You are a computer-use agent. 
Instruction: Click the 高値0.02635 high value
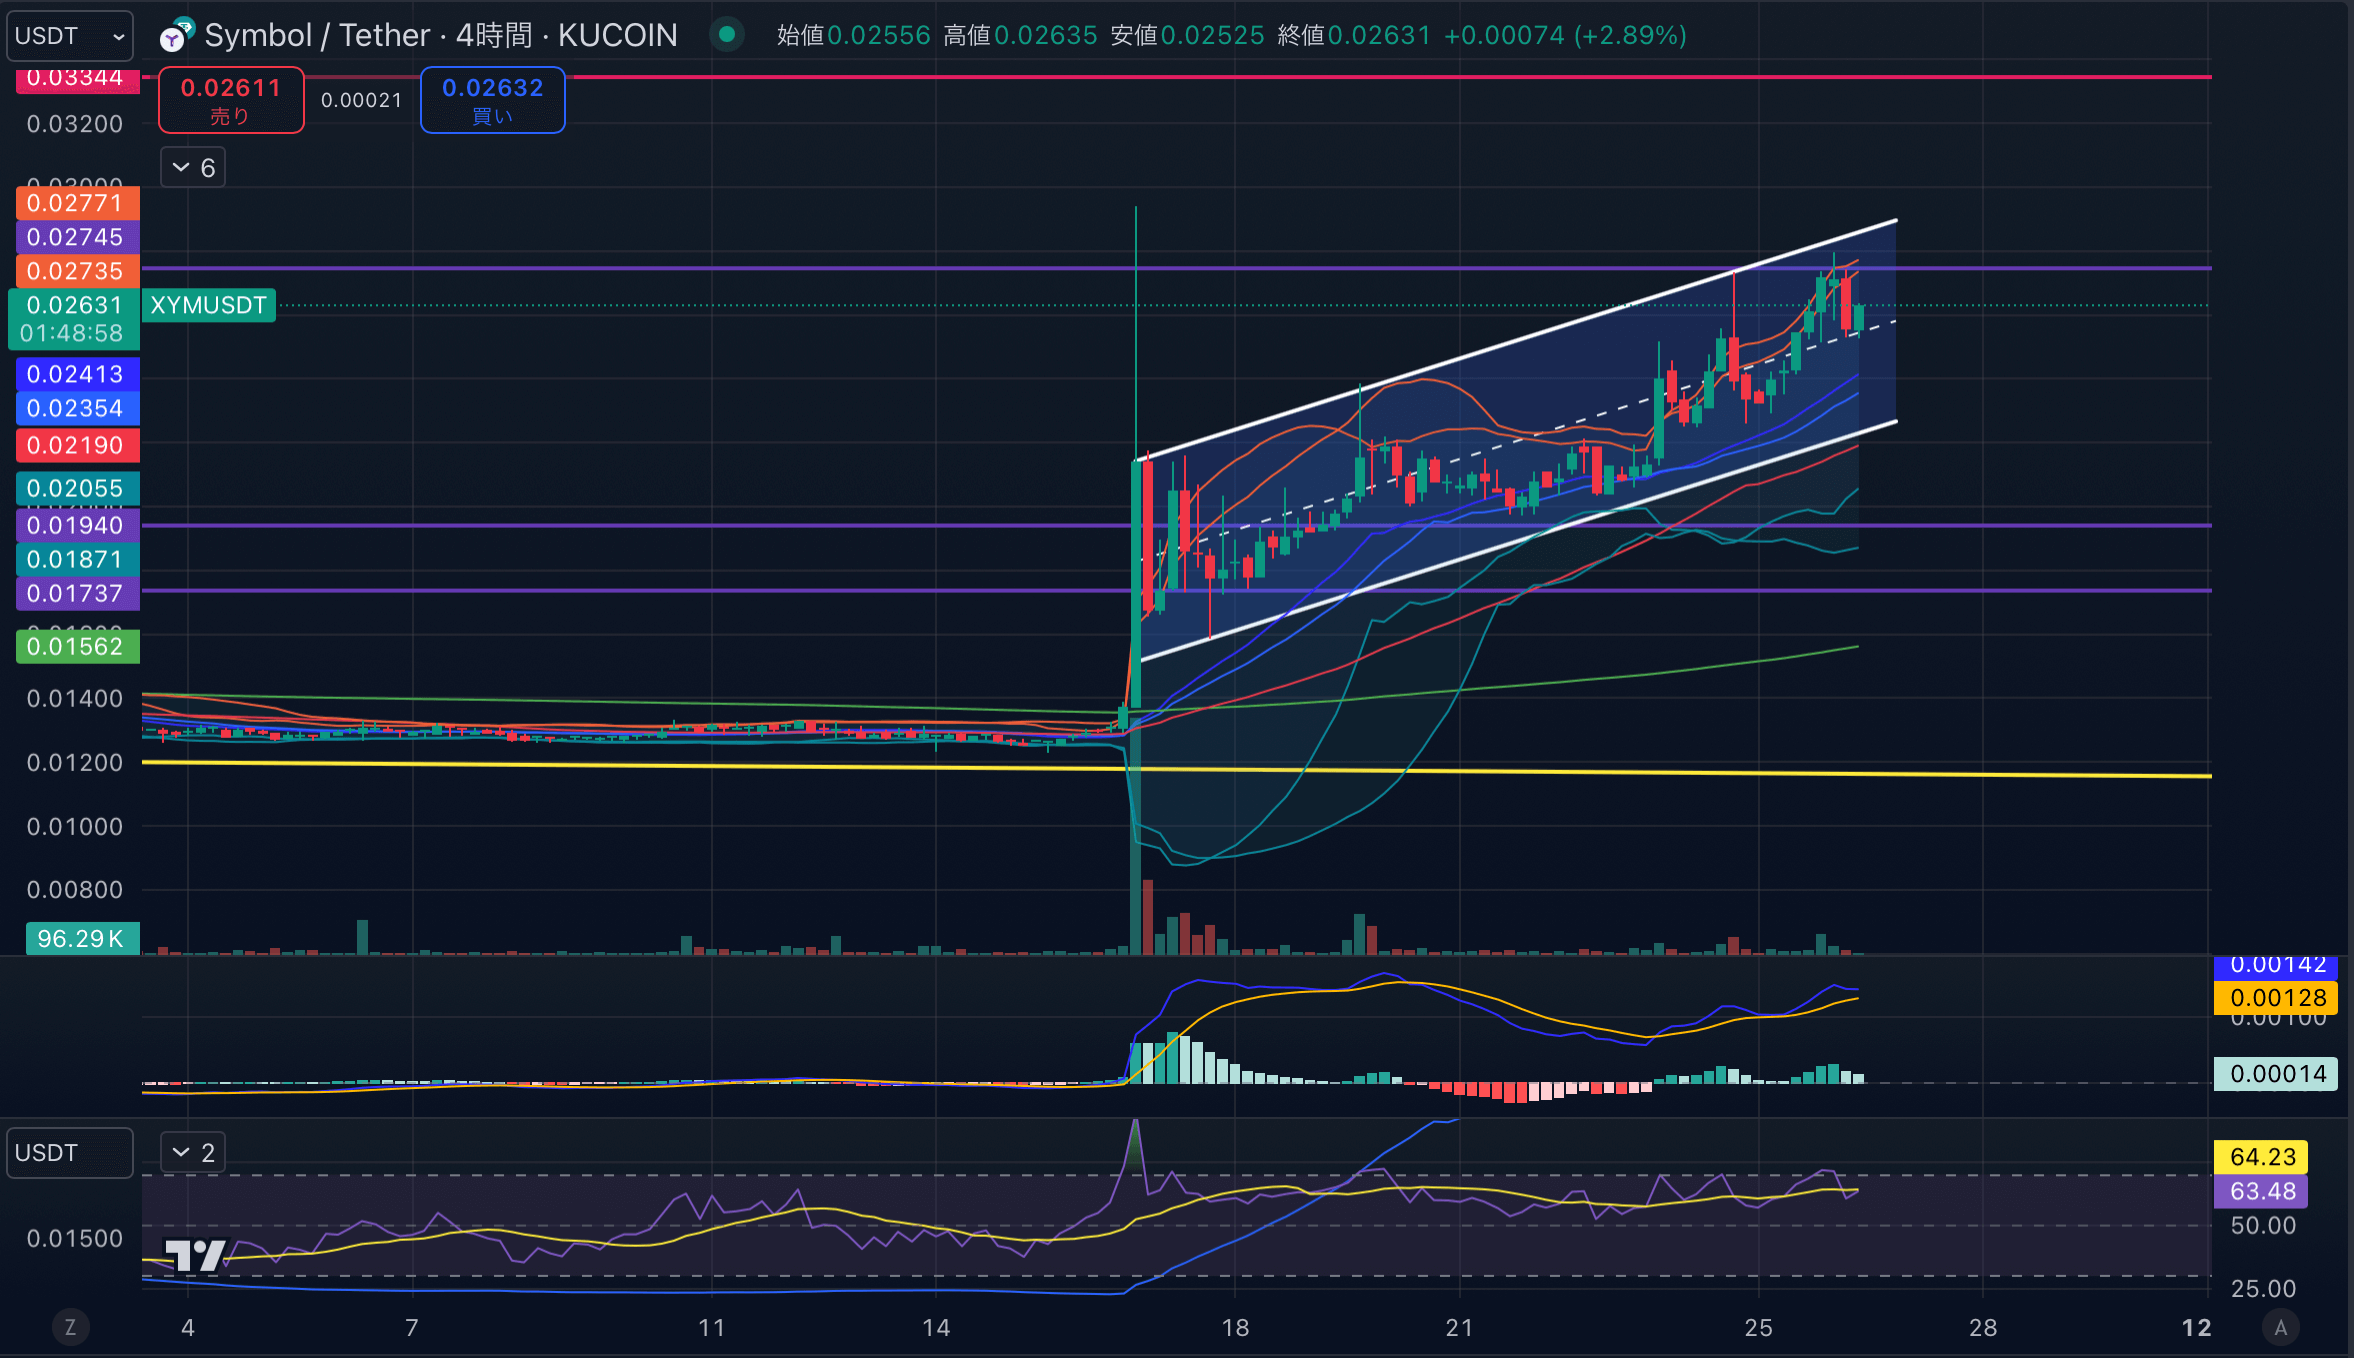pos(1020,36)
